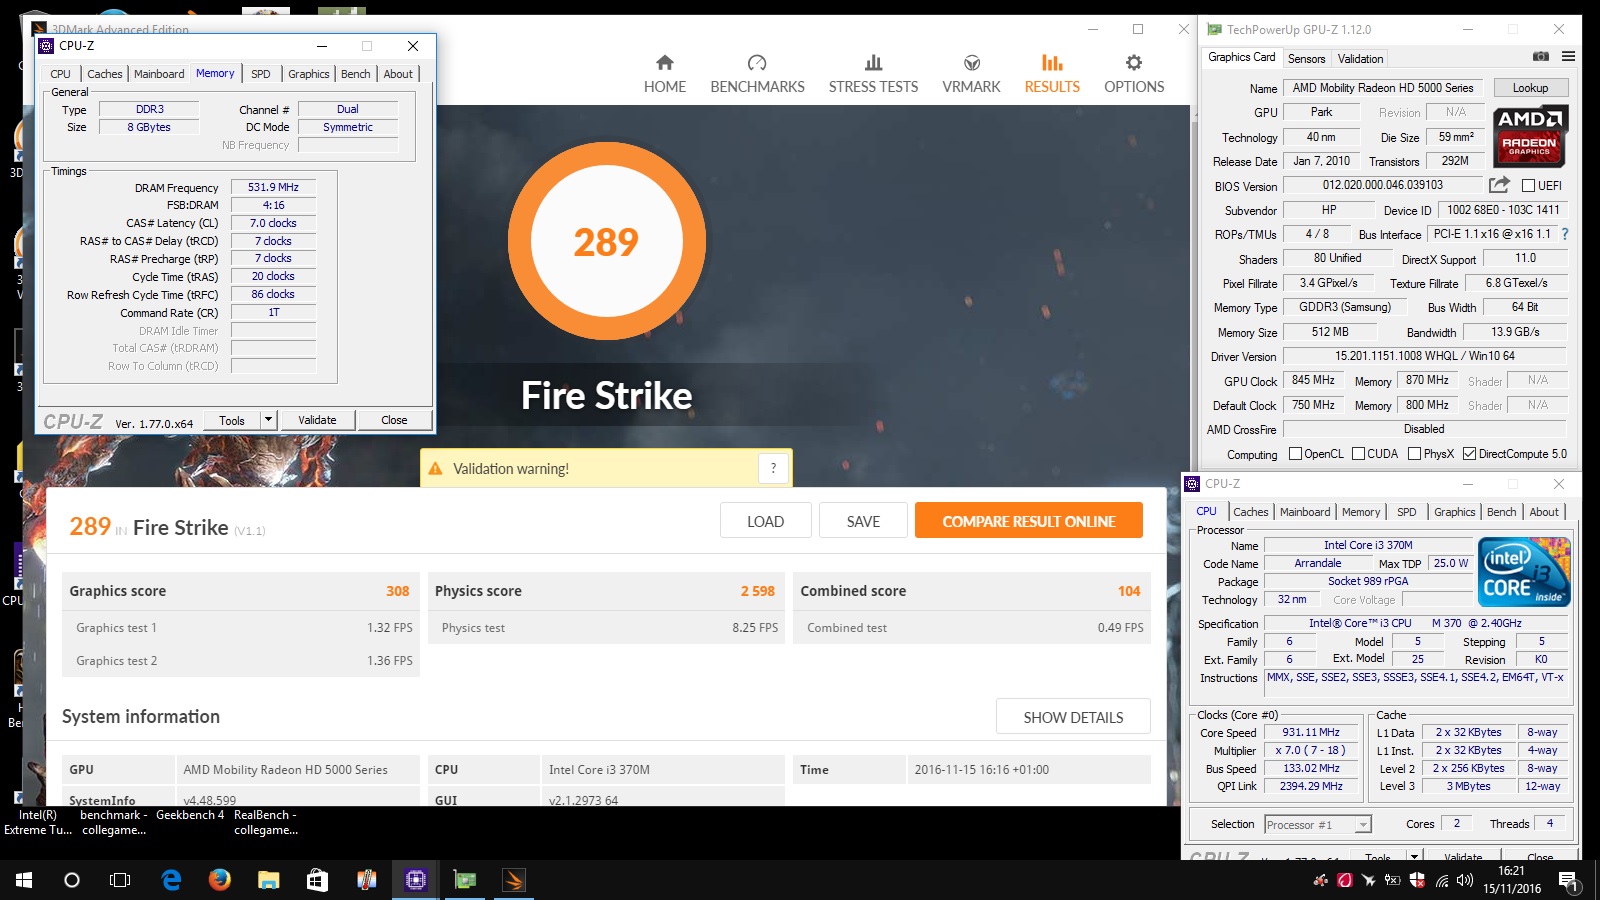Click the Tools button in CPU-Z Memory window
1600x900 pixels.
tap(232, 420)
